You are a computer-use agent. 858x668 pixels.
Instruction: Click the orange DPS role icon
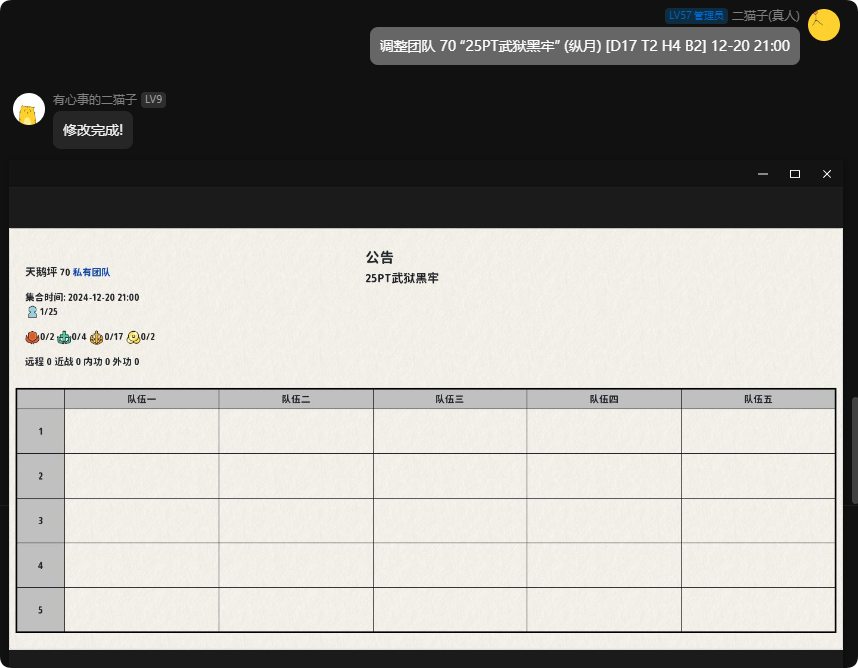96,337
